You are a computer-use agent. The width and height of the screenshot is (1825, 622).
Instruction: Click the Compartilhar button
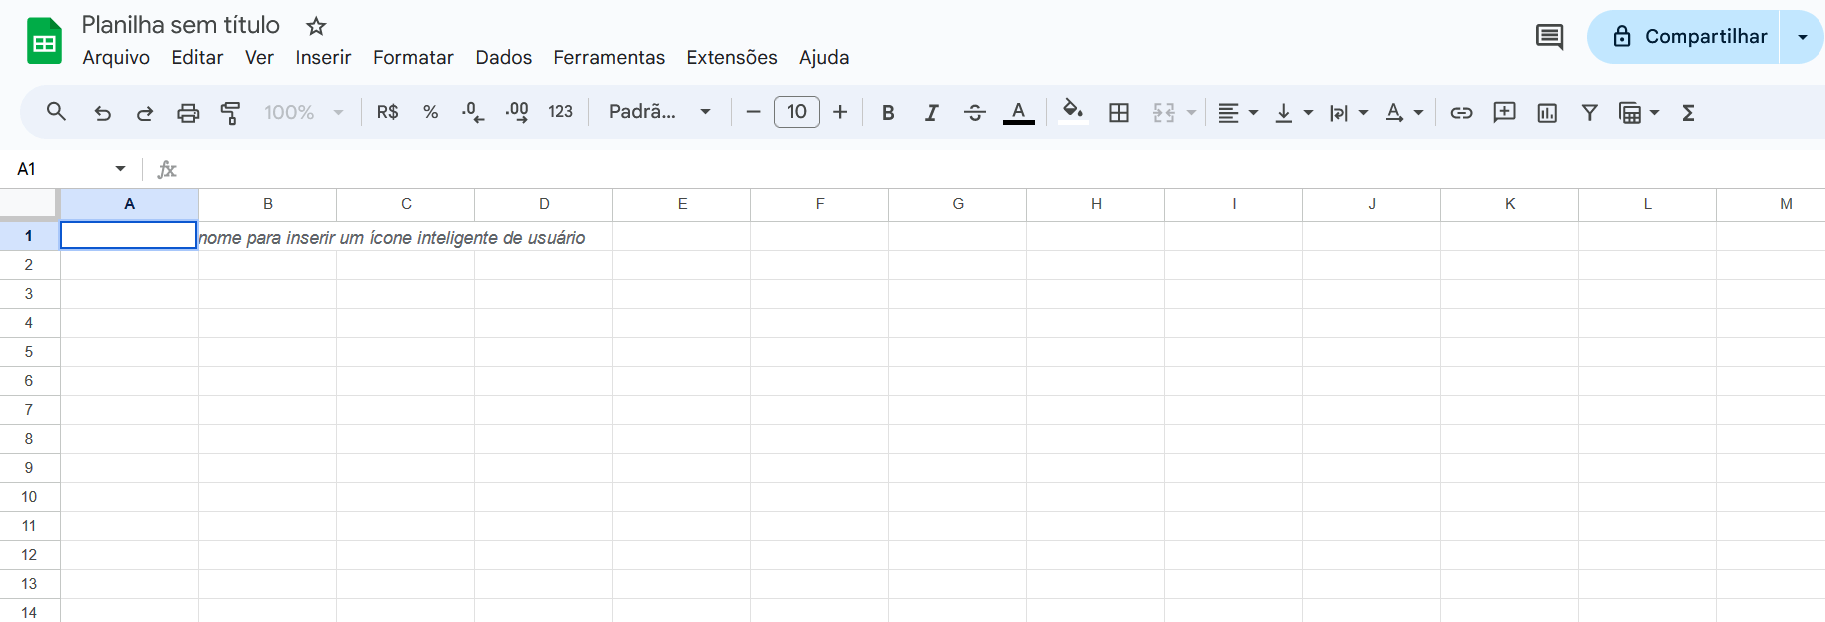point(1684,37)
